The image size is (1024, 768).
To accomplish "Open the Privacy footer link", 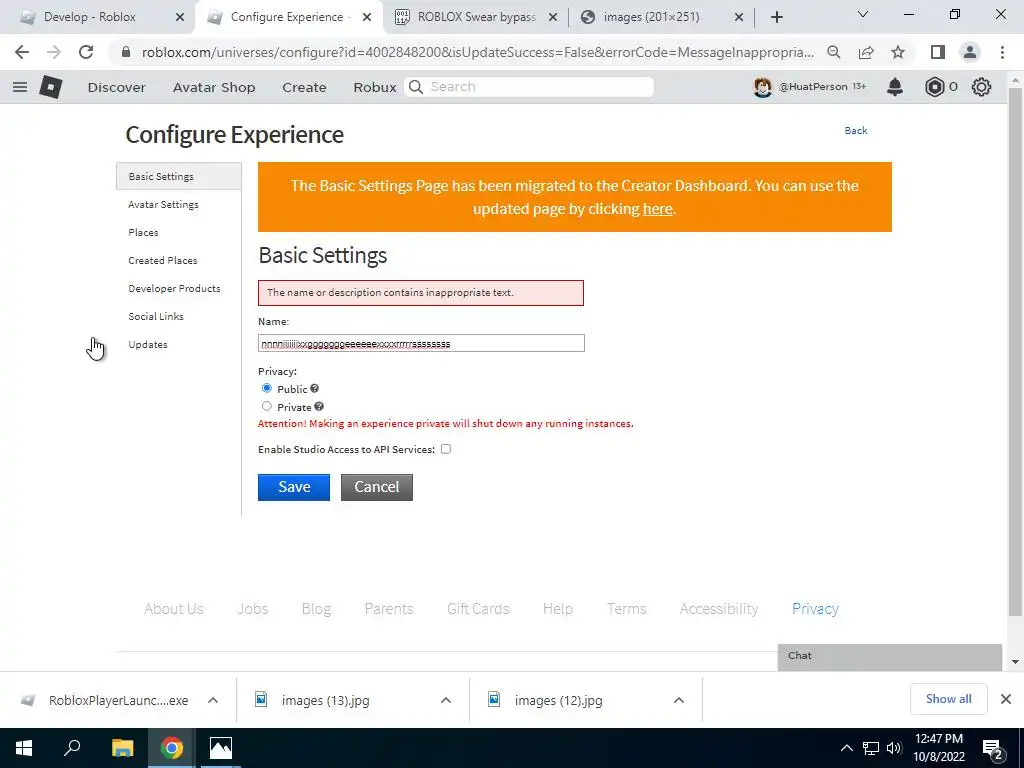I will click(x=815, y=609).
